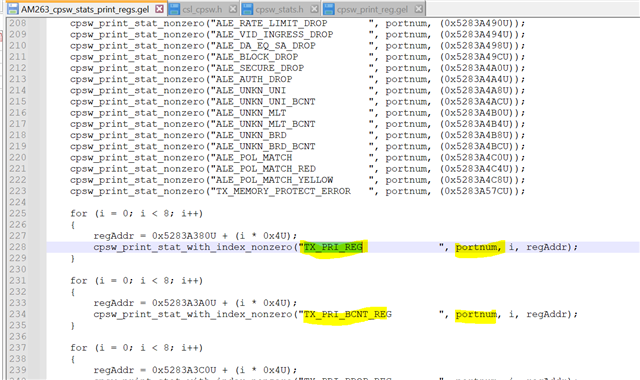Switch to the csl_cpsw.h tab

(202, 9)
